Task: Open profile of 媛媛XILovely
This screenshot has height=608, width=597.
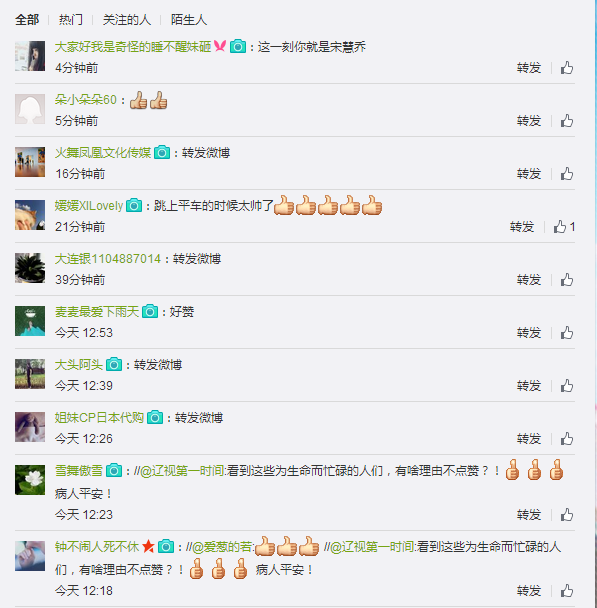Action: point(89,206)
